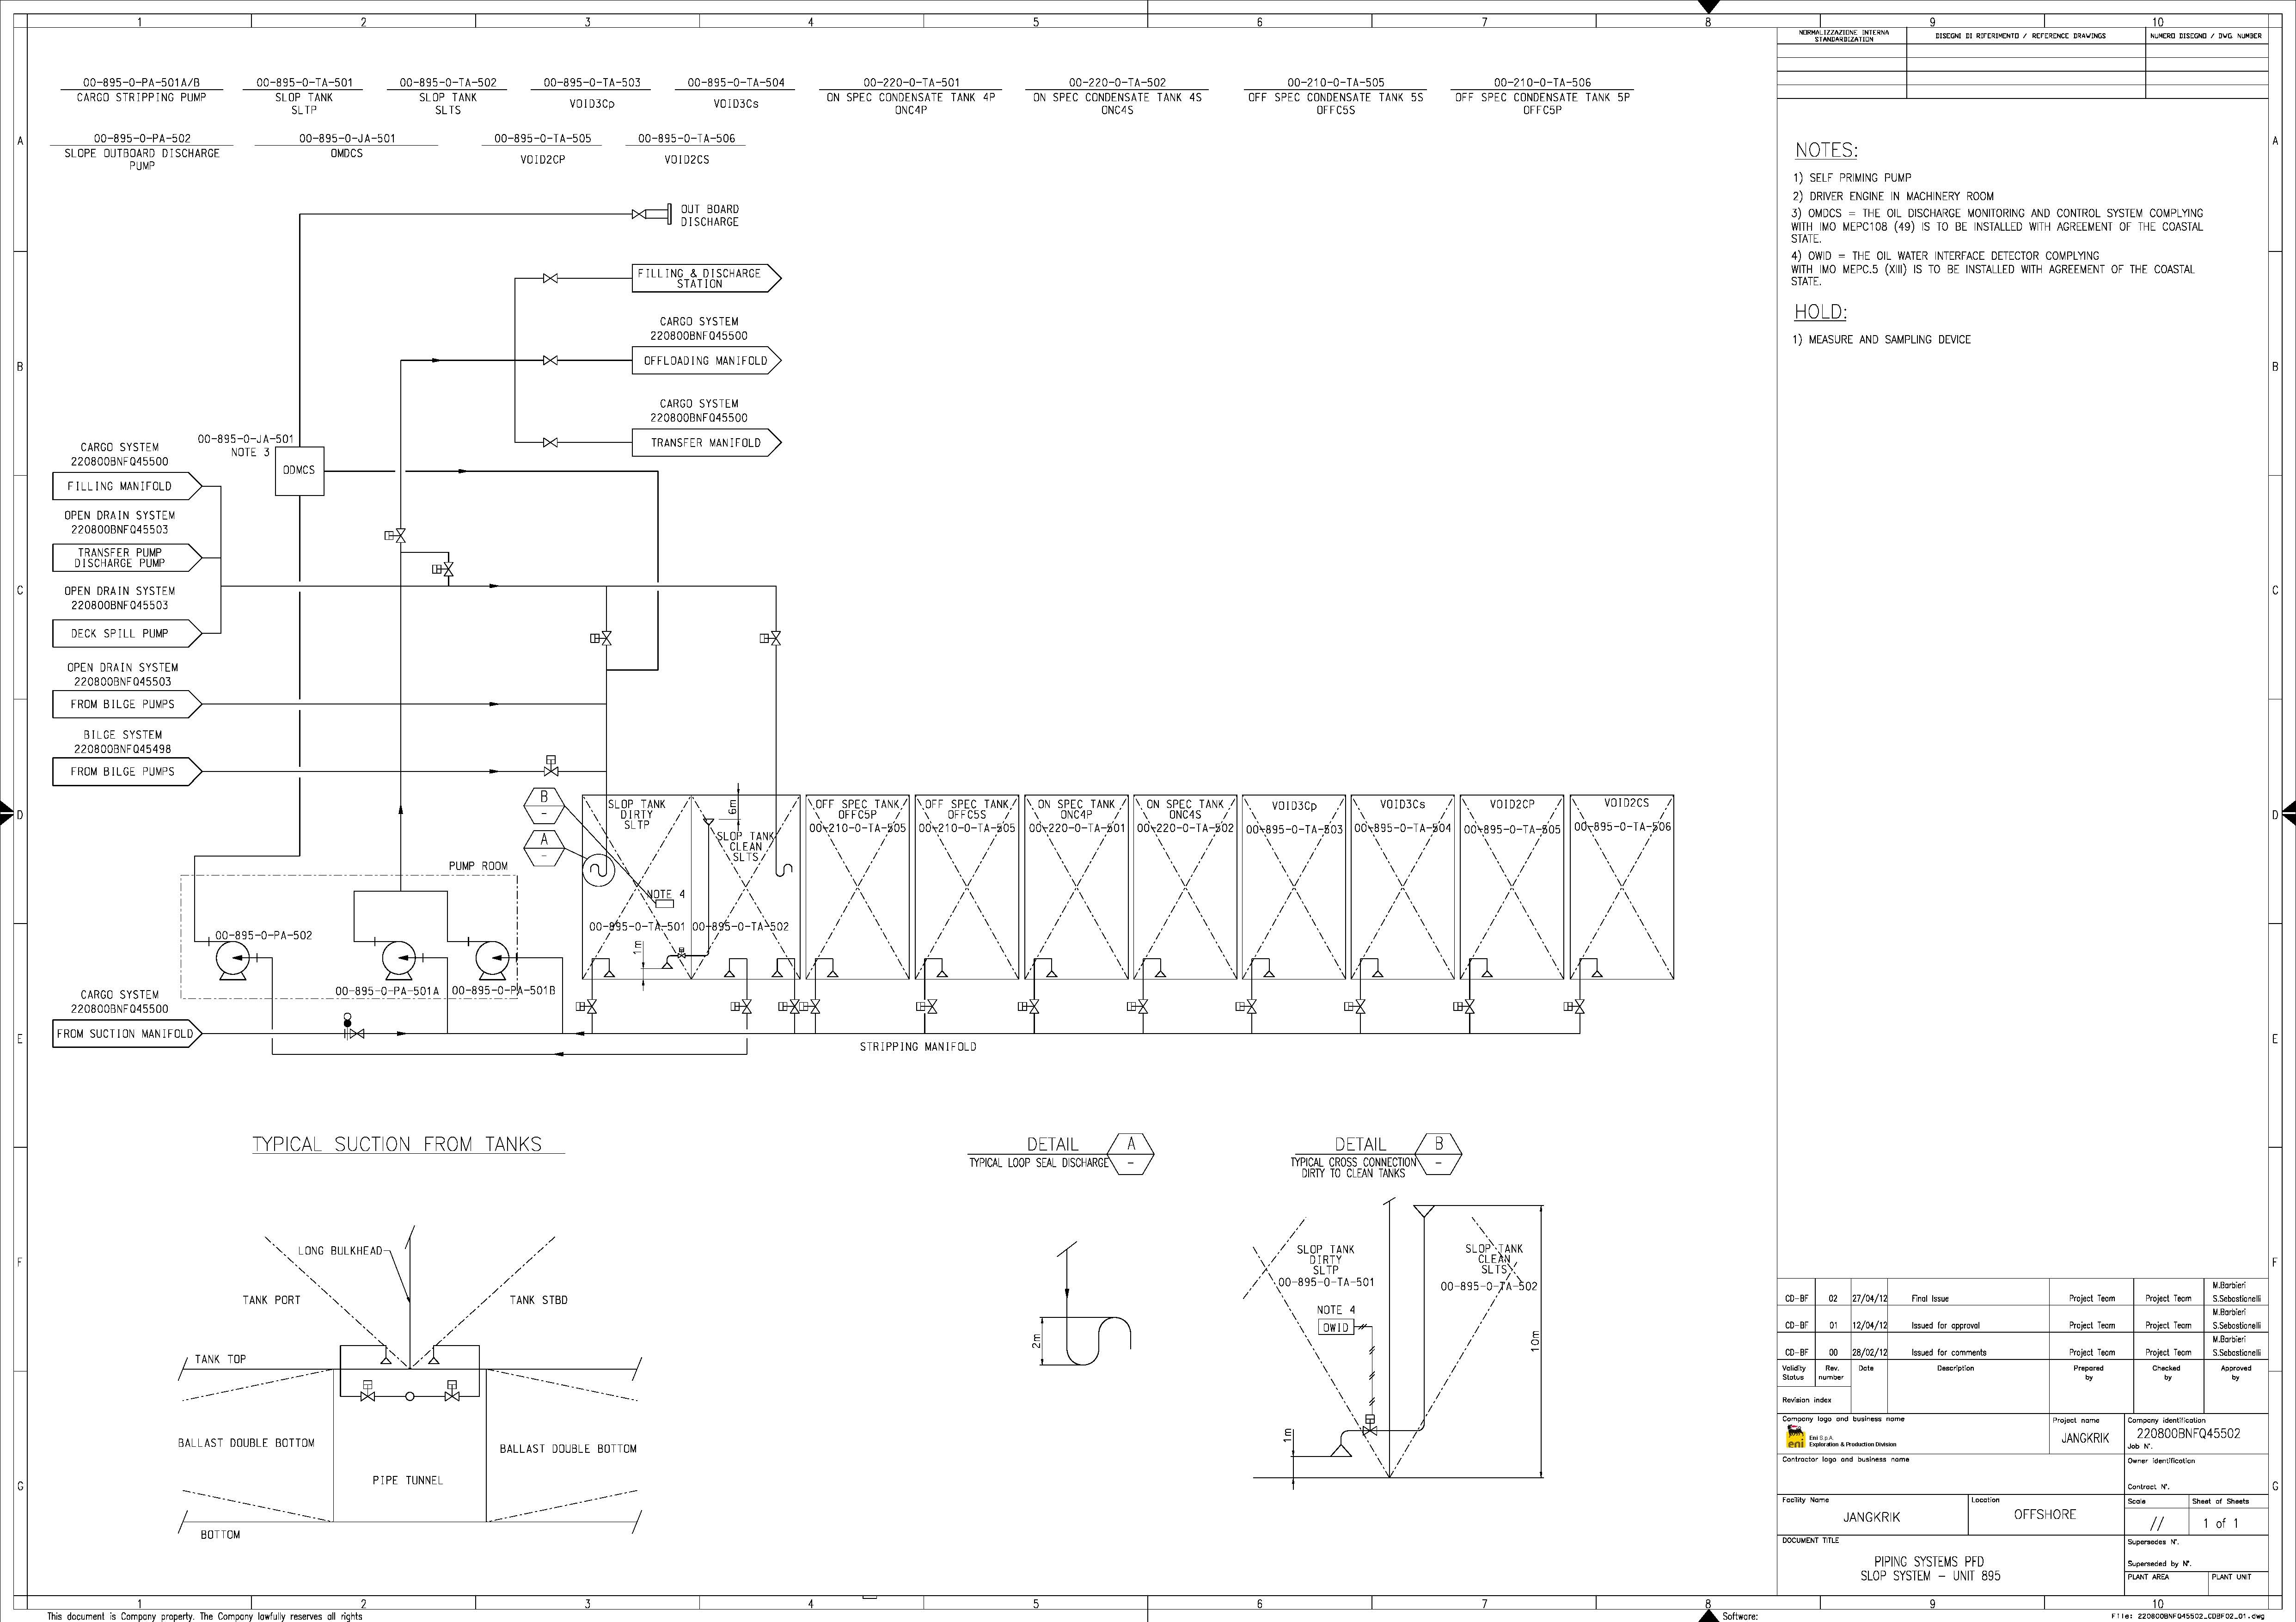Image resolution: width=2296 pixels, height=1622 pixels.
Task: Click valve feeding Offloading Manifold
Action: pos(550,360)
